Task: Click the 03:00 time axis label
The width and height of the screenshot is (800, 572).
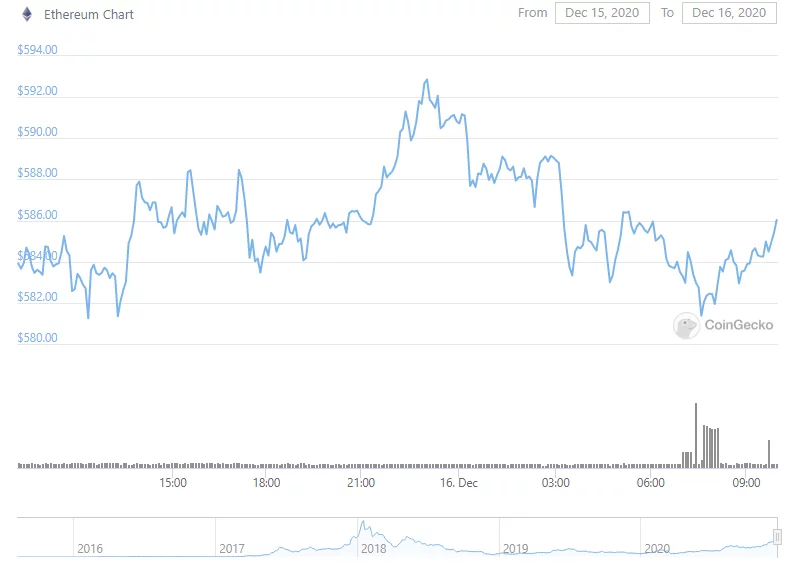Action: (556, 483)
